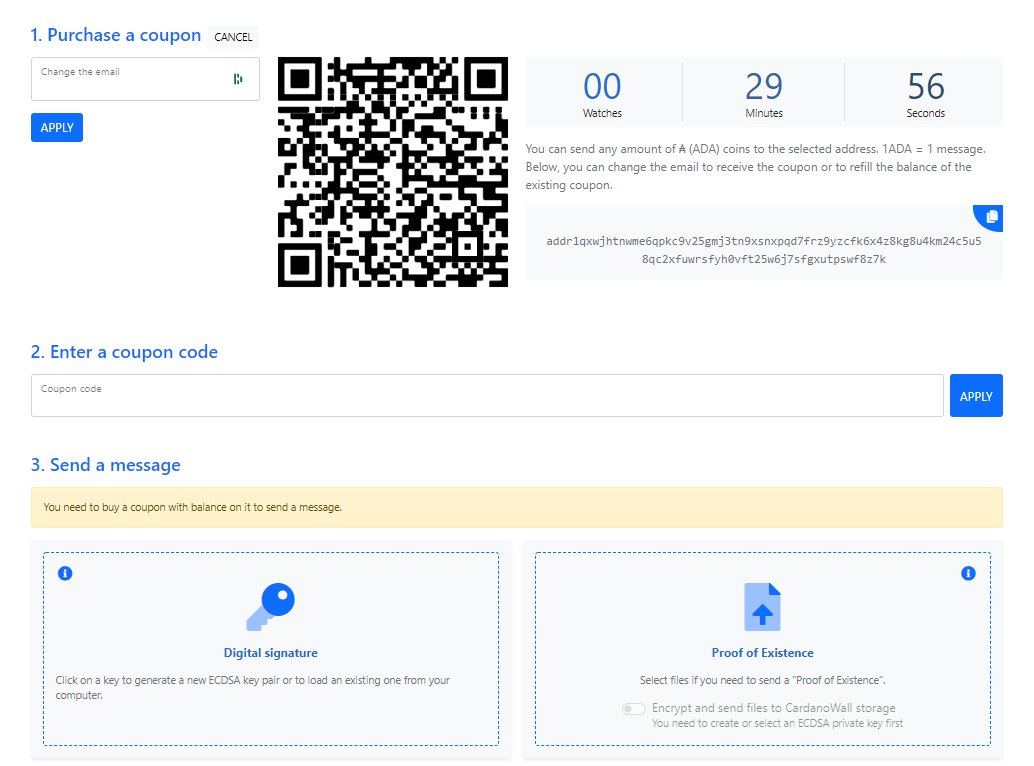Viewport: 1034px width, 766px height.
Task: Open the Digital signature info icon
Action: pos(65,574)
